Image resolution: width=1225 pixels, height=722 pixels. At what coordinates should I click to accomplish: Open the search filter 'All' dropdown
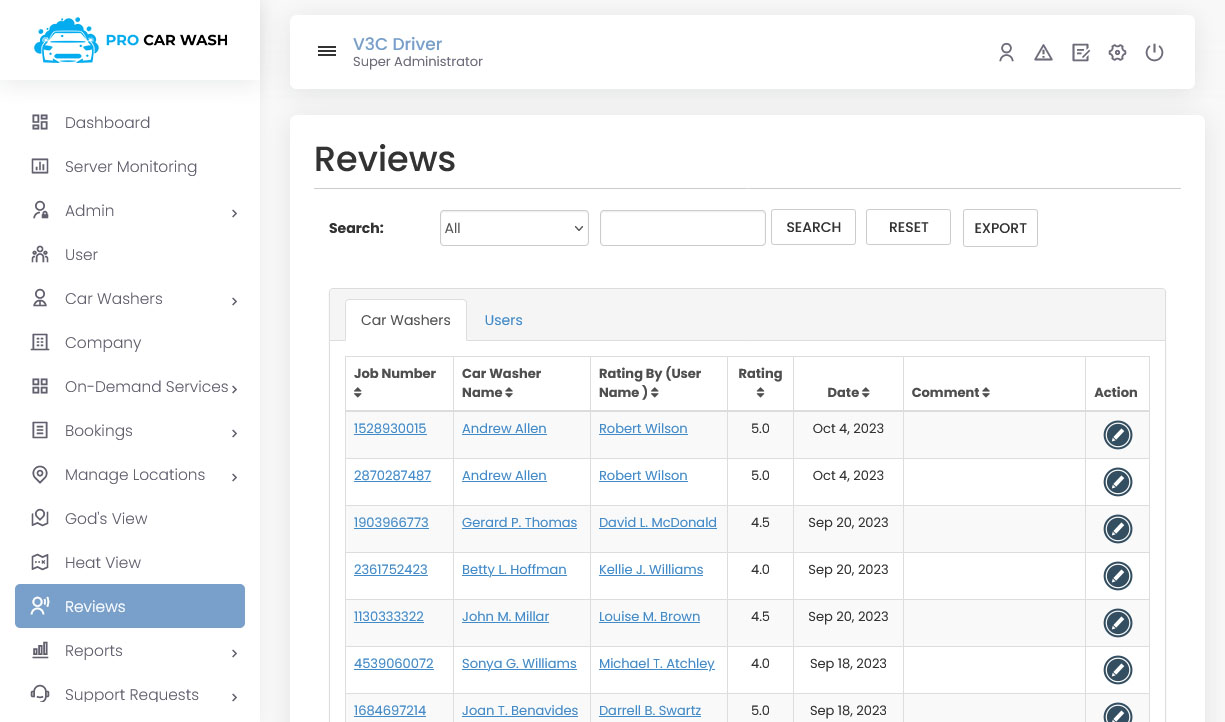pos(514,228)
